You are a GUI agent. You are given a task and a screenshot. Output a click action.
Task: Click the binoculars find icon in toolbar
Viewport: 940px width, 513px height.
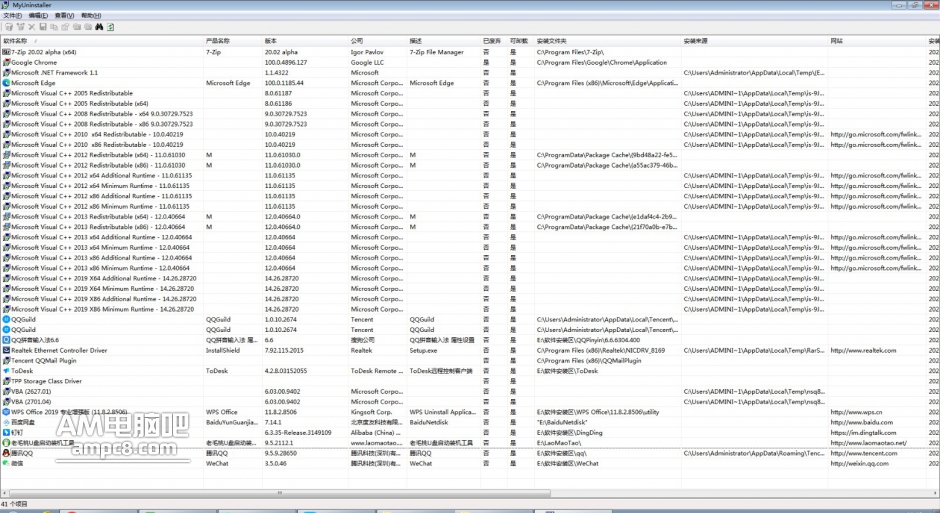100,27
